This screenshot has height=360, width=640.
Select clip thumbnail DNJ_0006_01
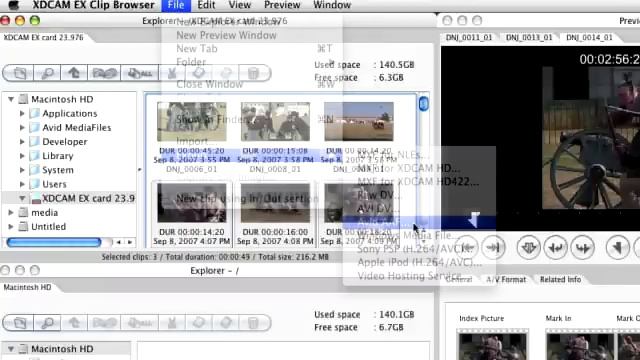[191, 122]
